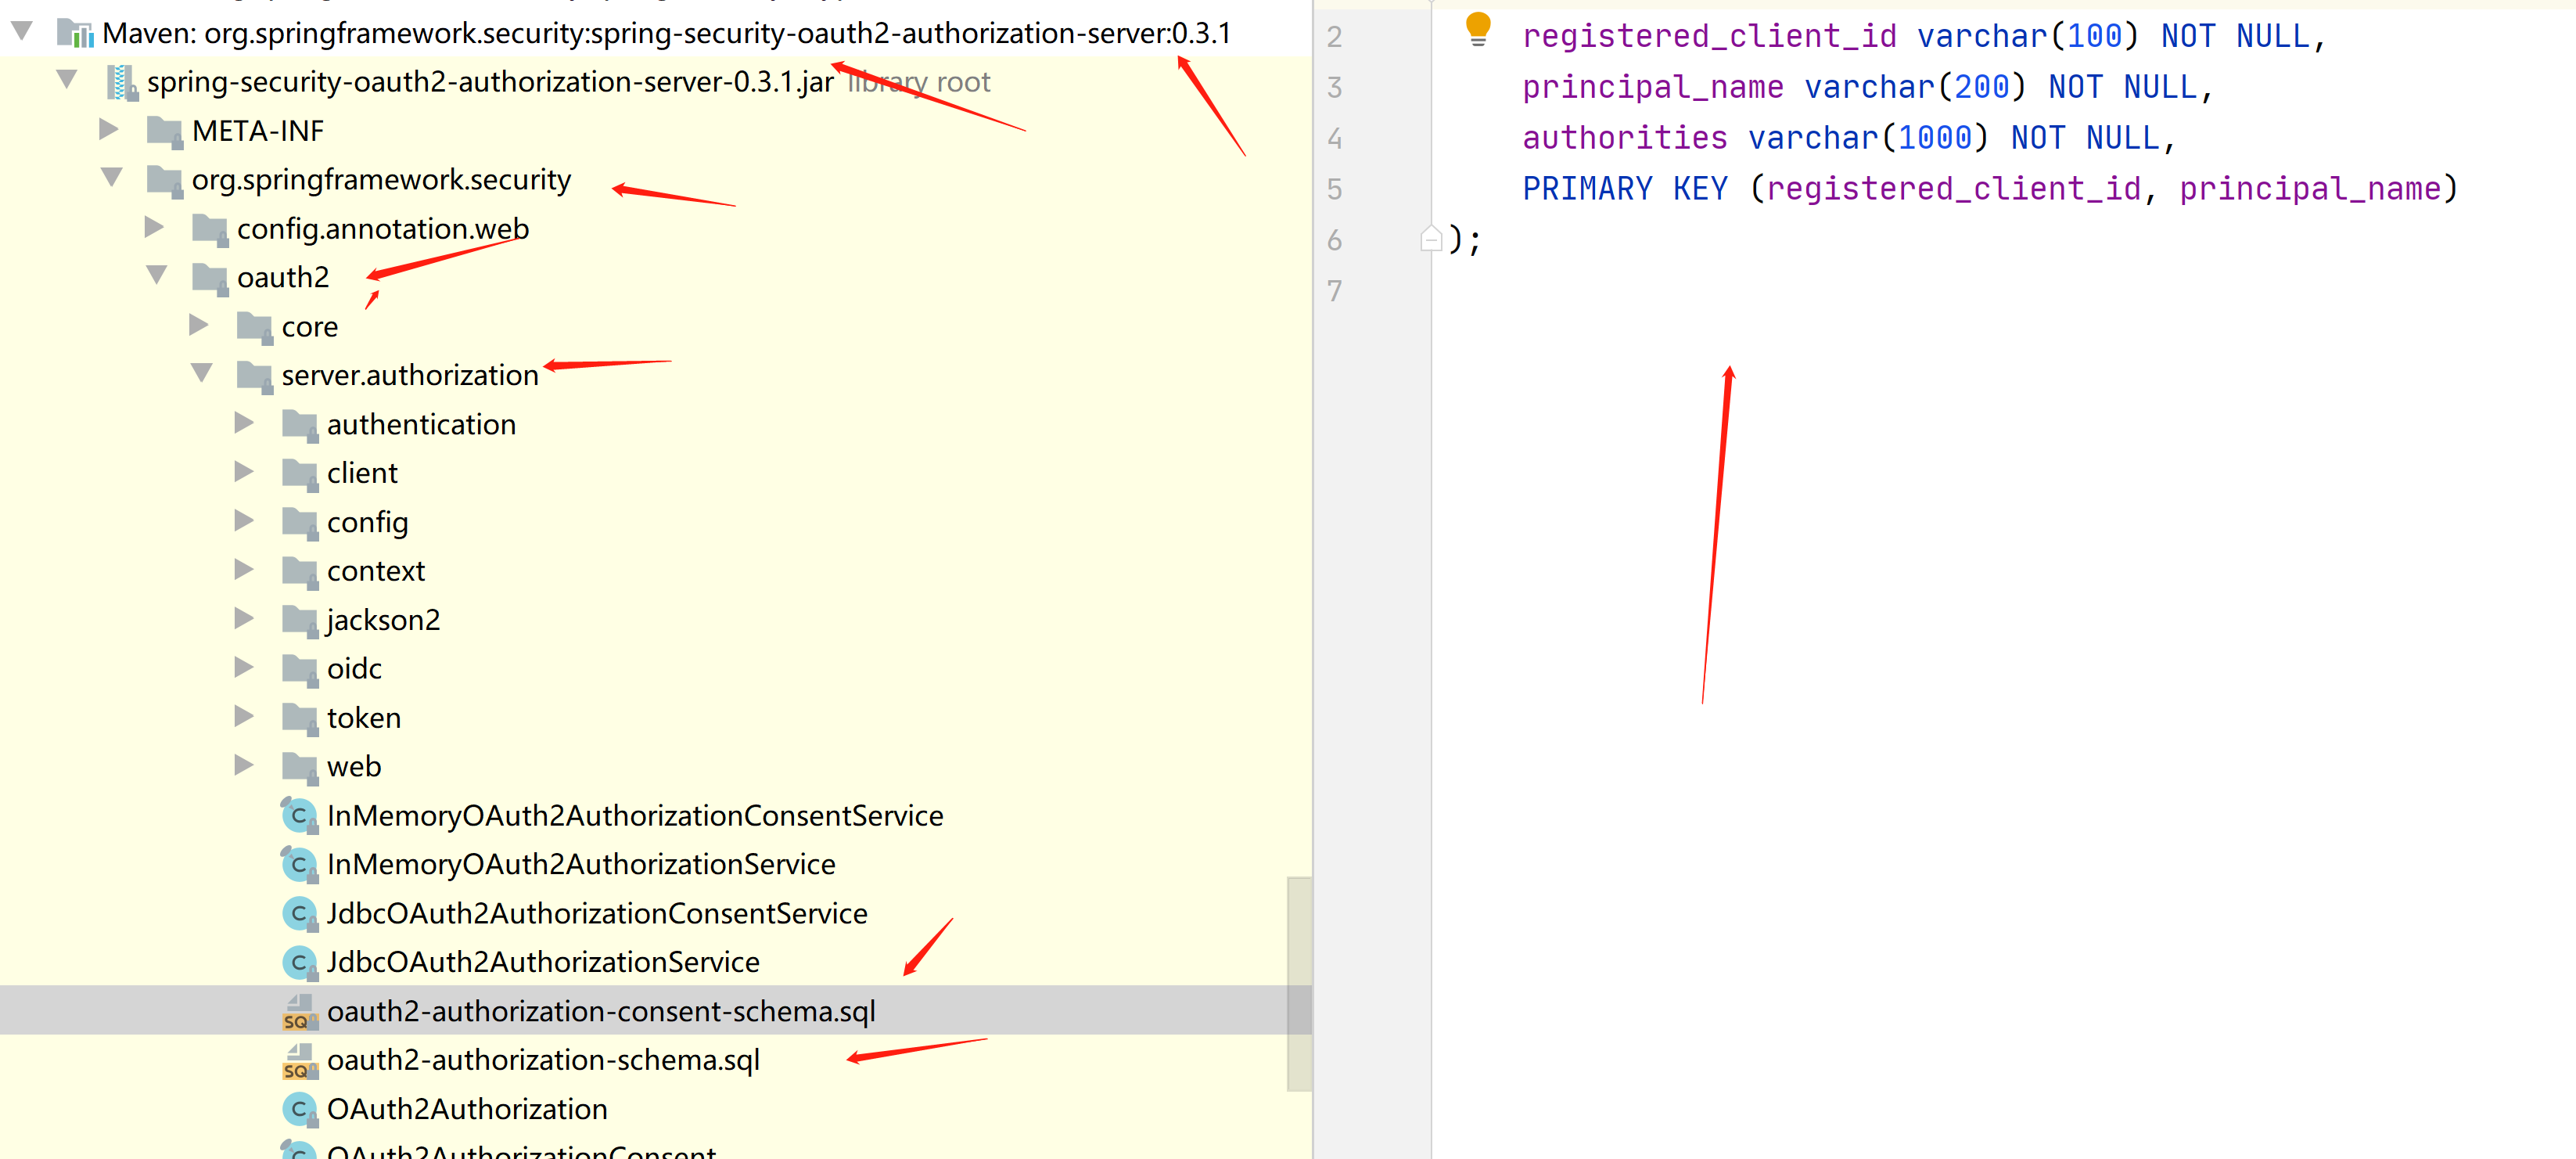Image resolution: width=2576 pixels, height=1159 pixels.
Task: Click the SQL file icon of oauth2-authorization-schema.sql
Action: click(x=299, y=1061)
